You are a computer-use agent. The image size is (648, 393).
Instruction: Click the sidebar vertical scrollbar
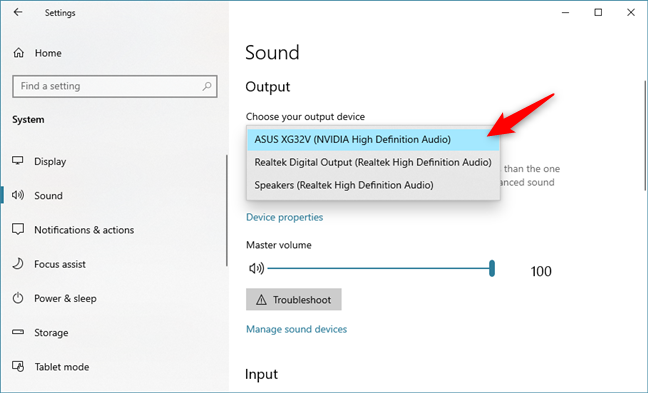226,211
